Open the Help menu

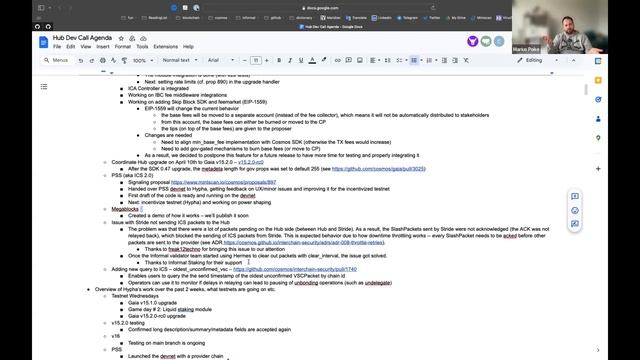coord(188,47)
